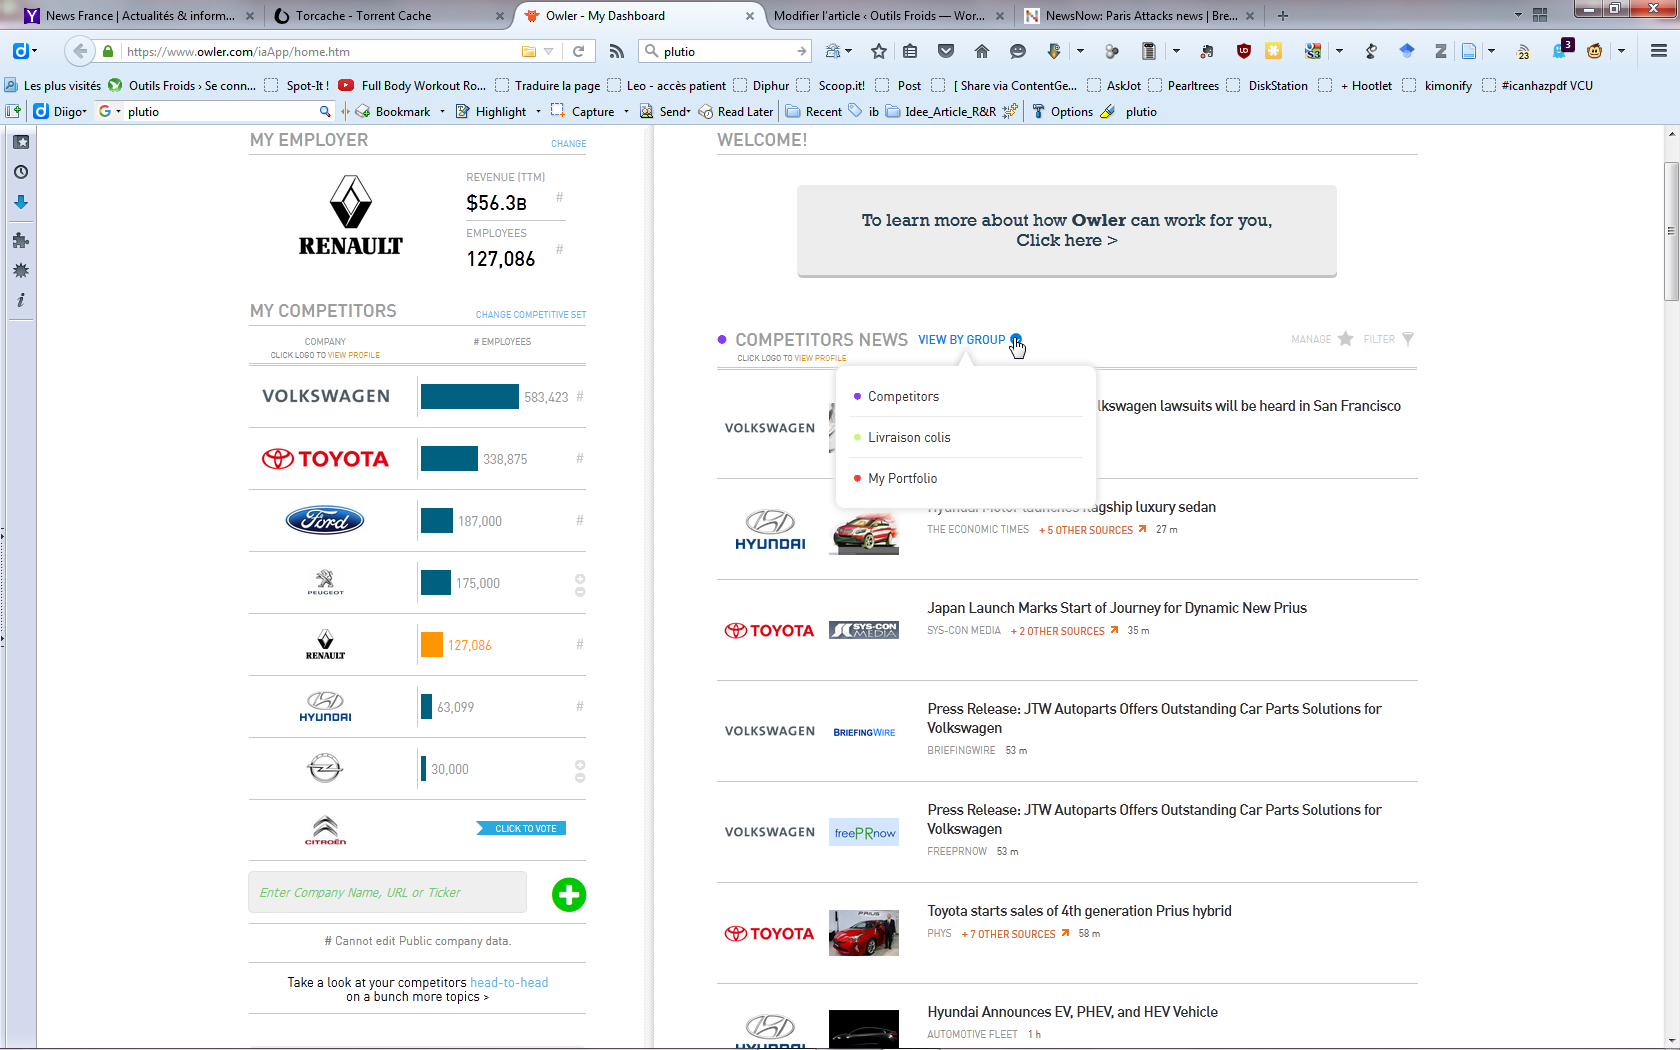
Task: Reload the current page
Action: pyautogui.click(x=578, y=51)
